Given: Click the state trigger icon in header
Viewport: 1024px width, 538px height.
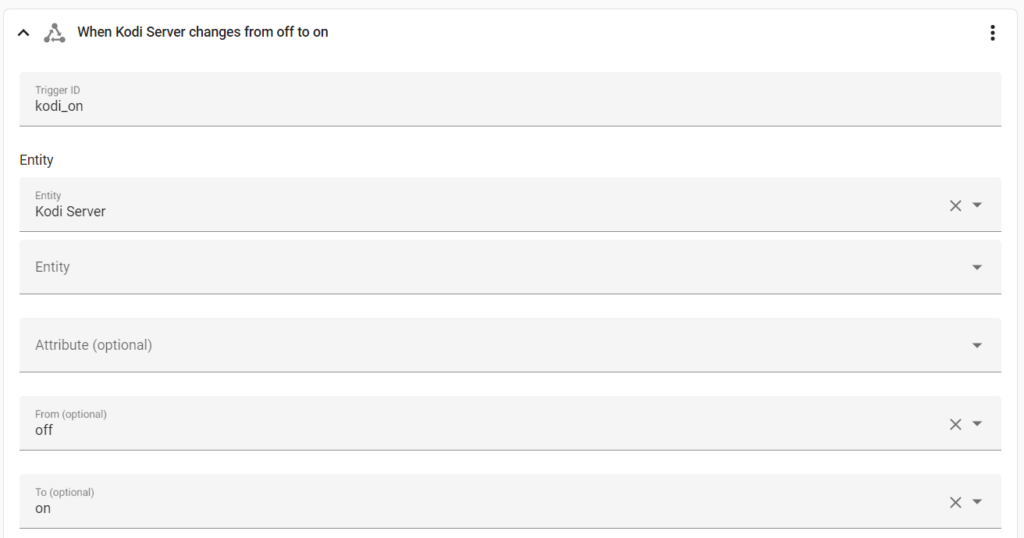Looking at the screenshot, I should 54,33.
